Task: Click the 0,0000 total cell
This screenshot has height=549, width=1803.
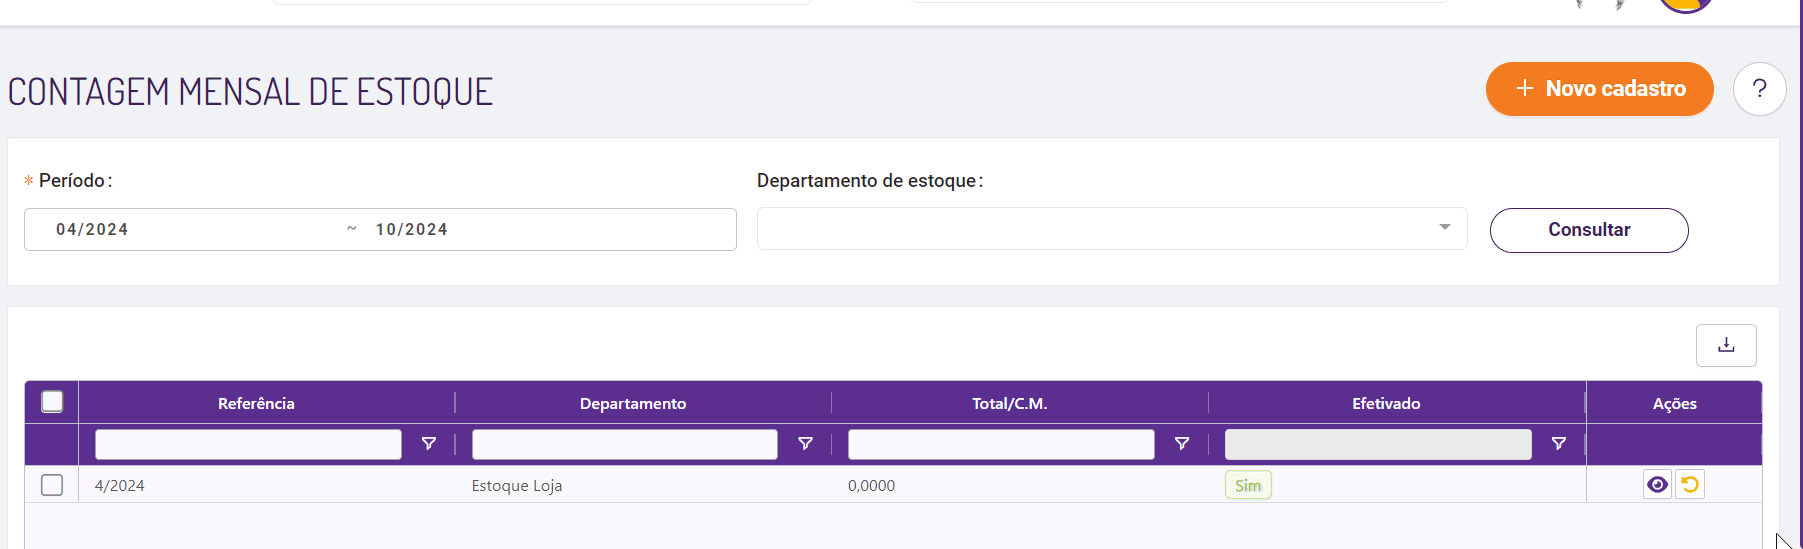Action: pyautogui.click(x=872, y=486)
